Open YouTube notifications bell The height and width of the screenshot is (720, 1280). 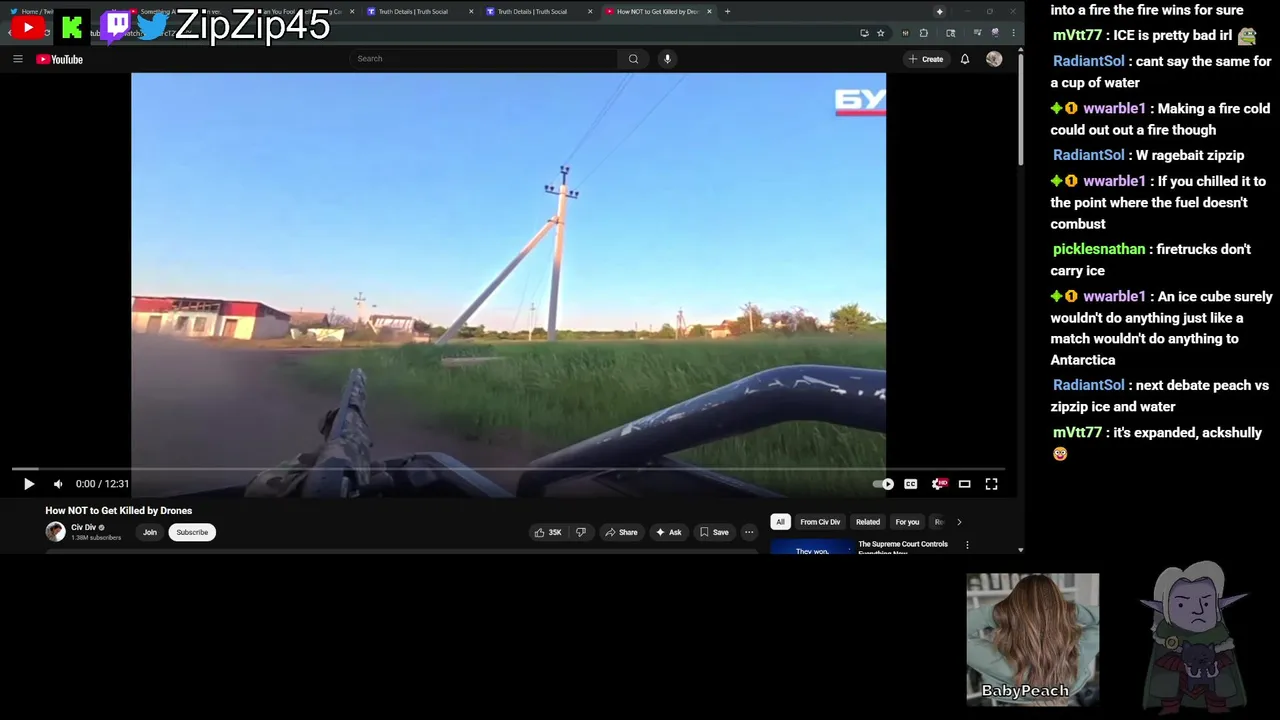[965, 59]
